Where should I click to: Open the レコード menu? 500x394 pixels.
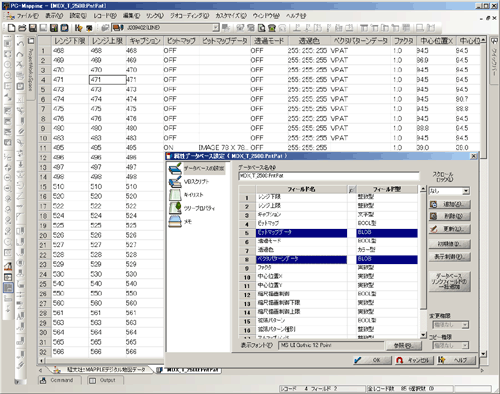click(x=105, y=16)
